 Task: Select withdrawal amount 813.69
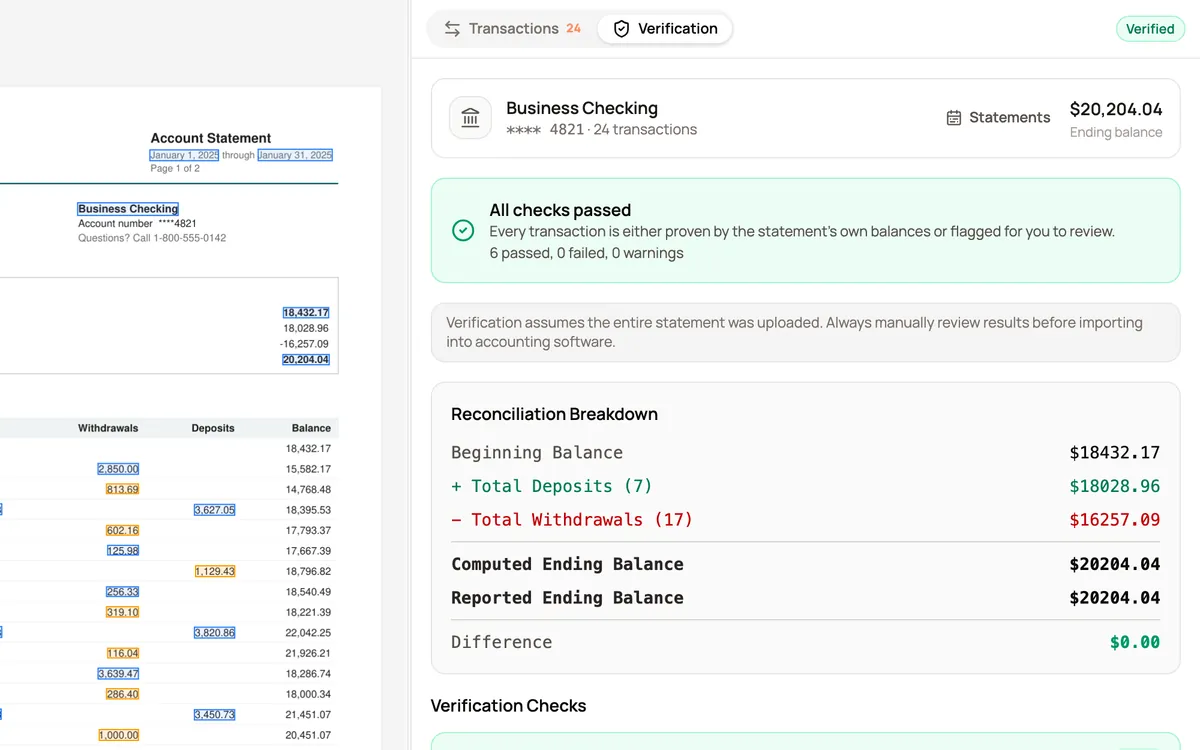click(x=122, y=489)
